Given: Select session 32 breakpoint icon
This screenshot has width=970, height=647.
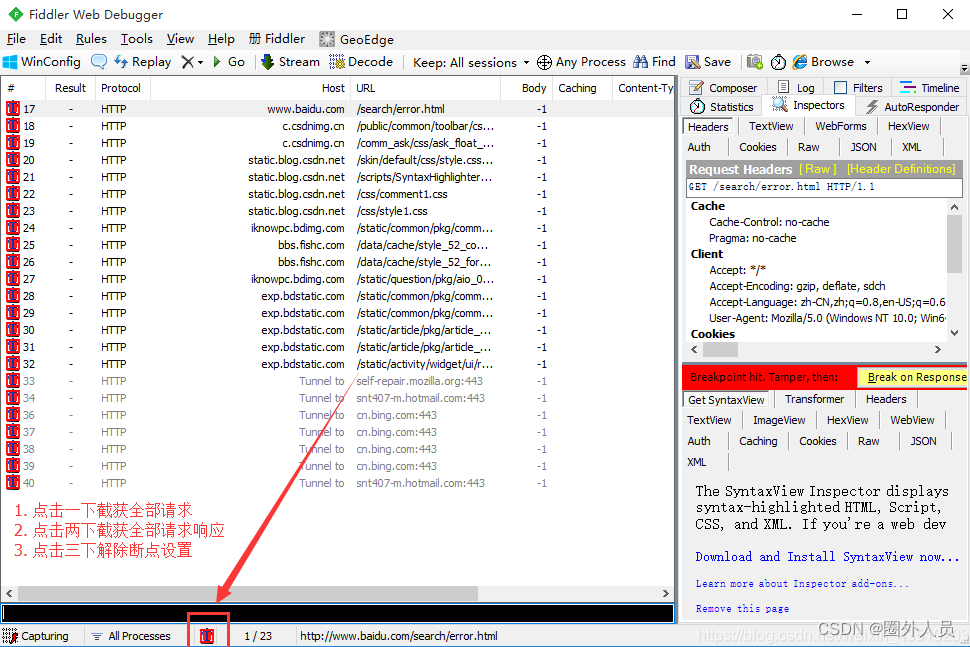Looking at the screenshot, I should pos(13,364).
